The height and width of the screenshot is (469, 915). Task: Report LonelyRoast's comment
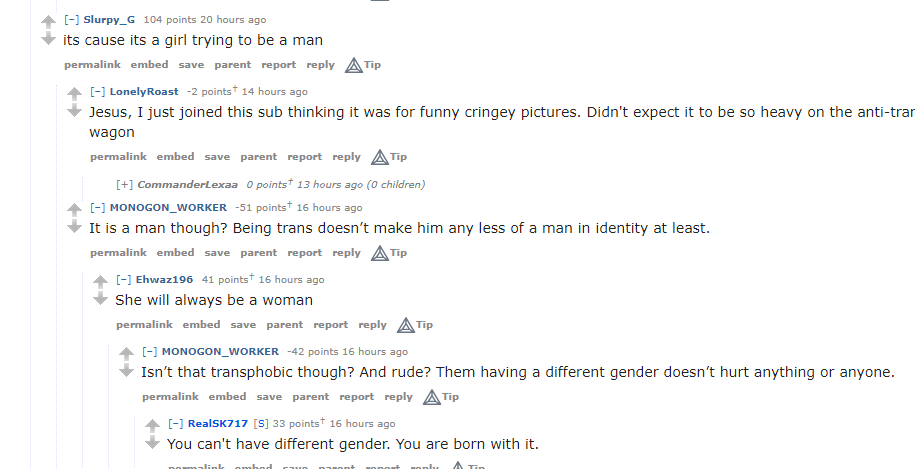tap(305, 157)
